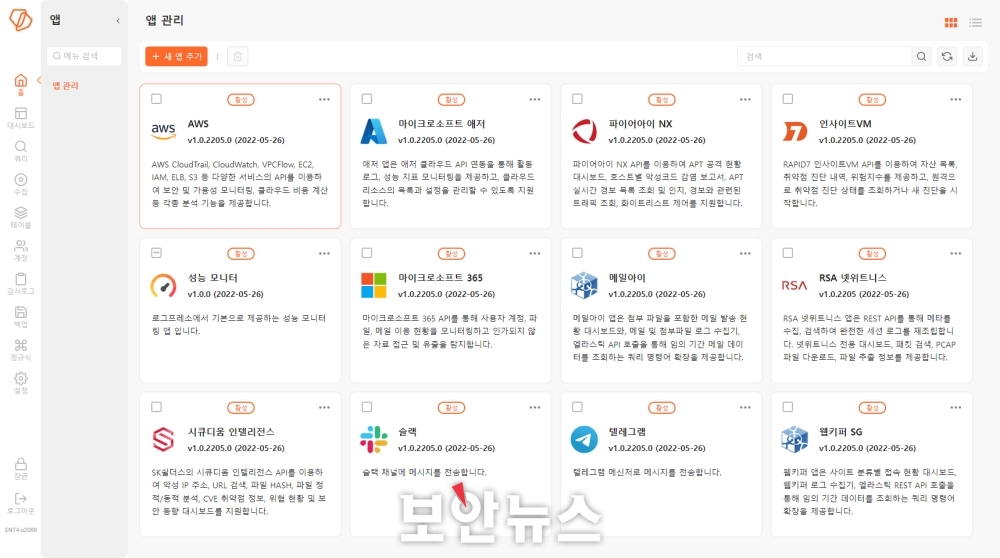This screenshot has height=558, width=1000.
Task: Open the 마이크로소프트 애저 card more-options menu
Action: 535,99
